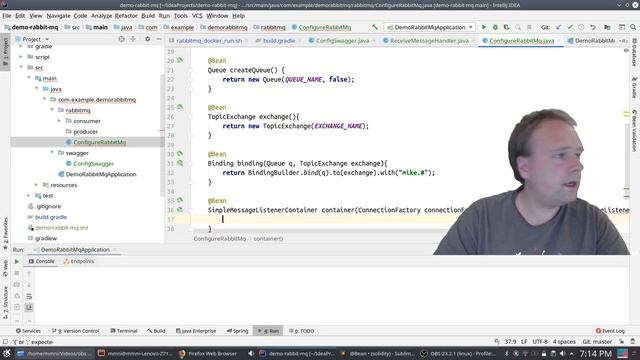Switch to Endpoints tab in Run panel

79,261
